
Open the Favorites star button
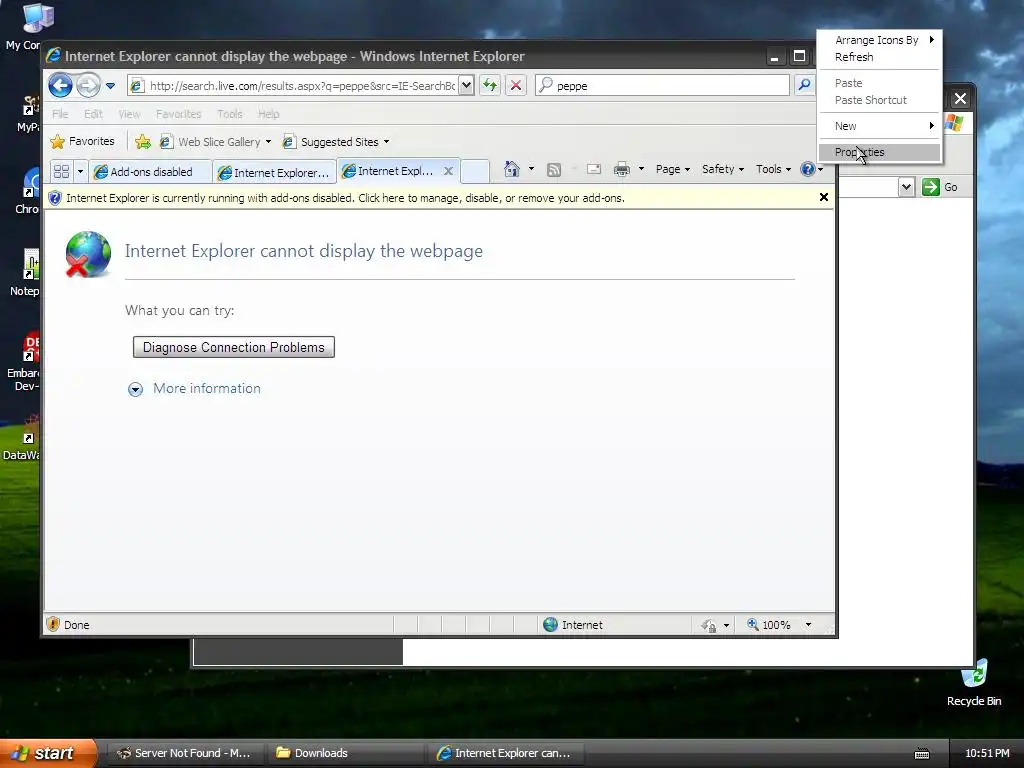(x=83, y=142)
